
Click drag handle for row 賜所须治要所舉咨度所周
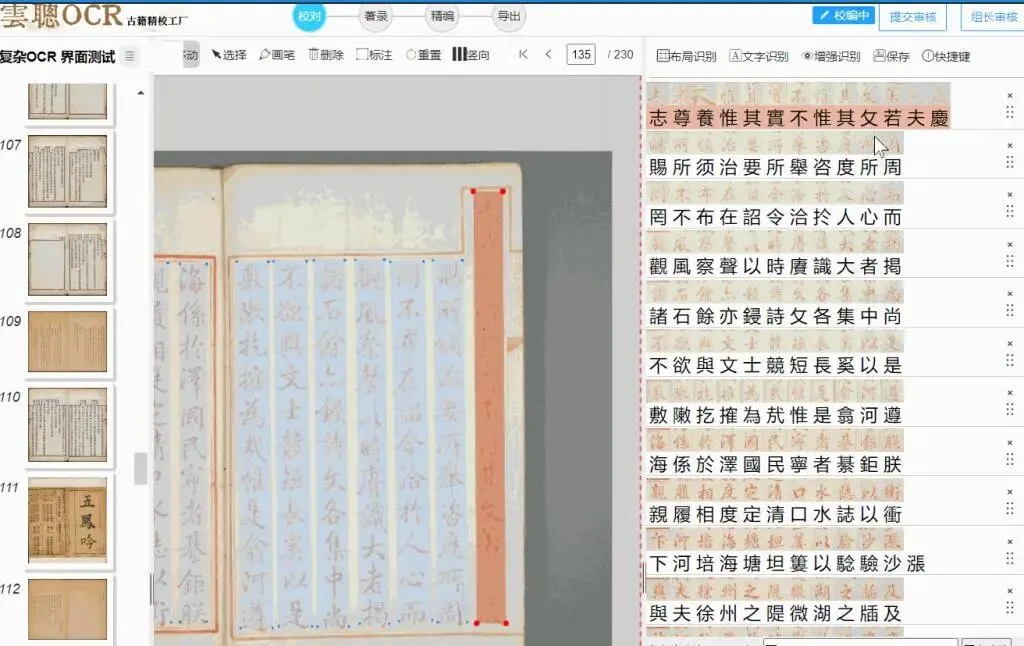pyautogui.click(x=1010, y=162)
